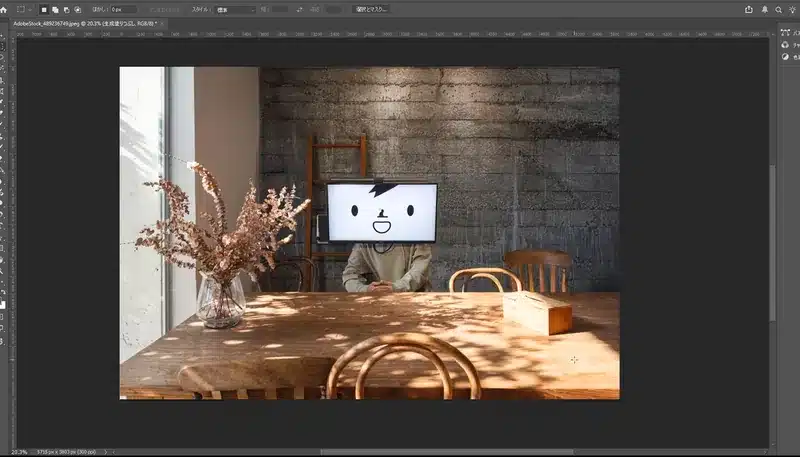Choose the Intersect with Selection mode icon
The width and height of the screenshot is (800, 457).
pyautogui.click(x=77, y=9)
